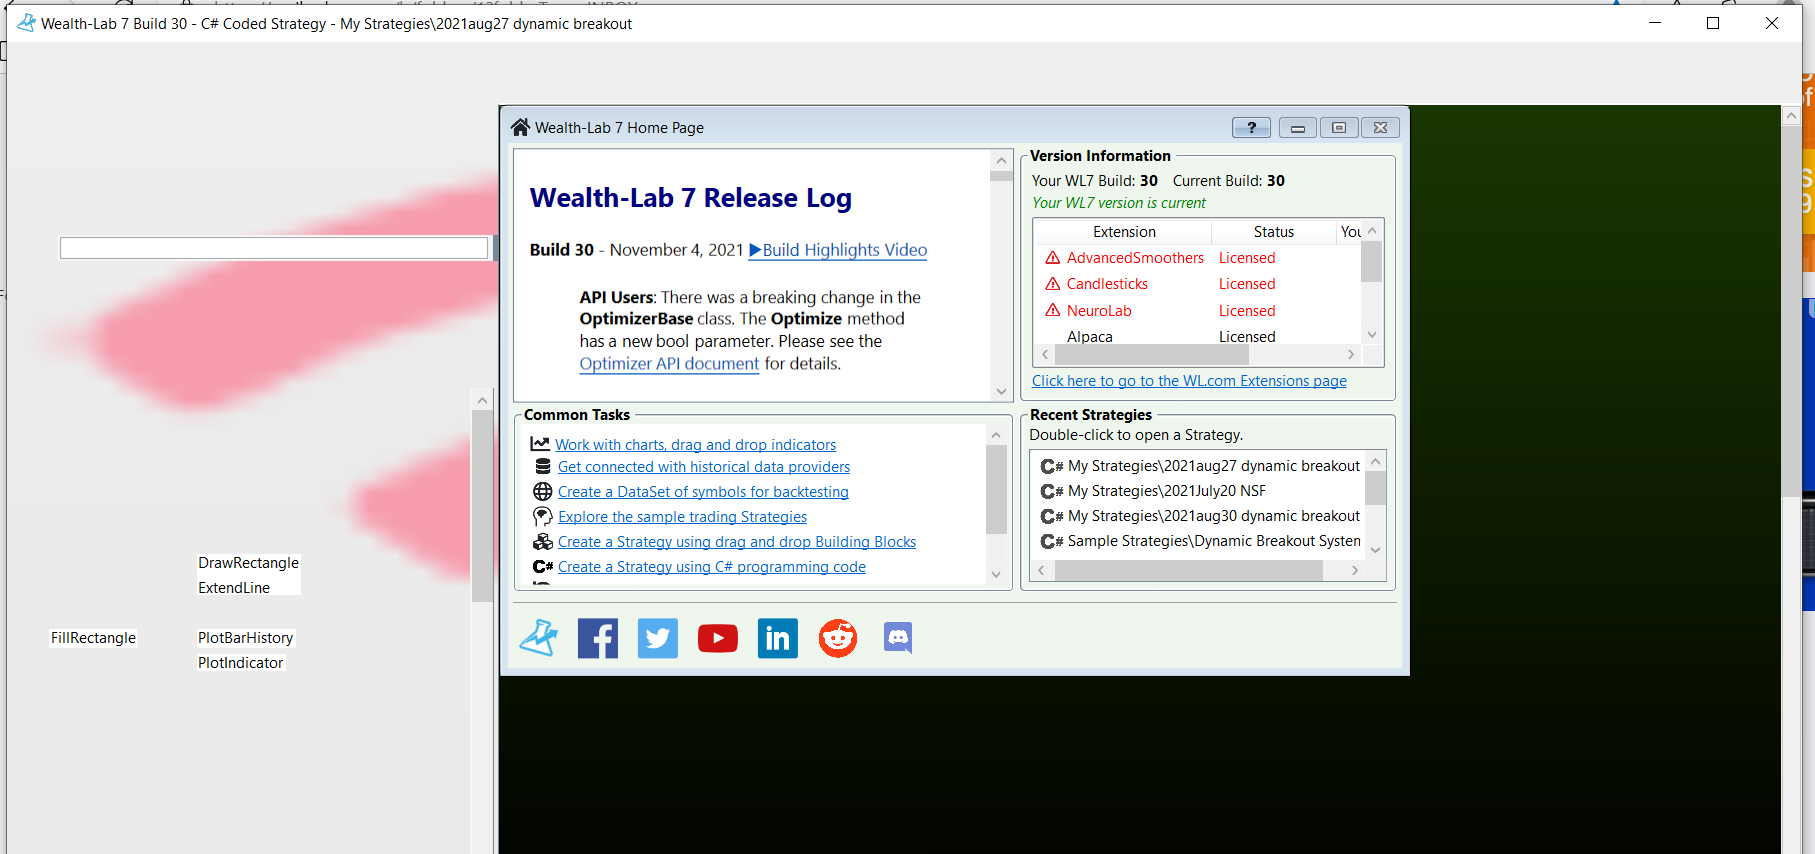Click the Extension column header
The height and width of the screenshot is (854, 1815).
[1124, 231]
